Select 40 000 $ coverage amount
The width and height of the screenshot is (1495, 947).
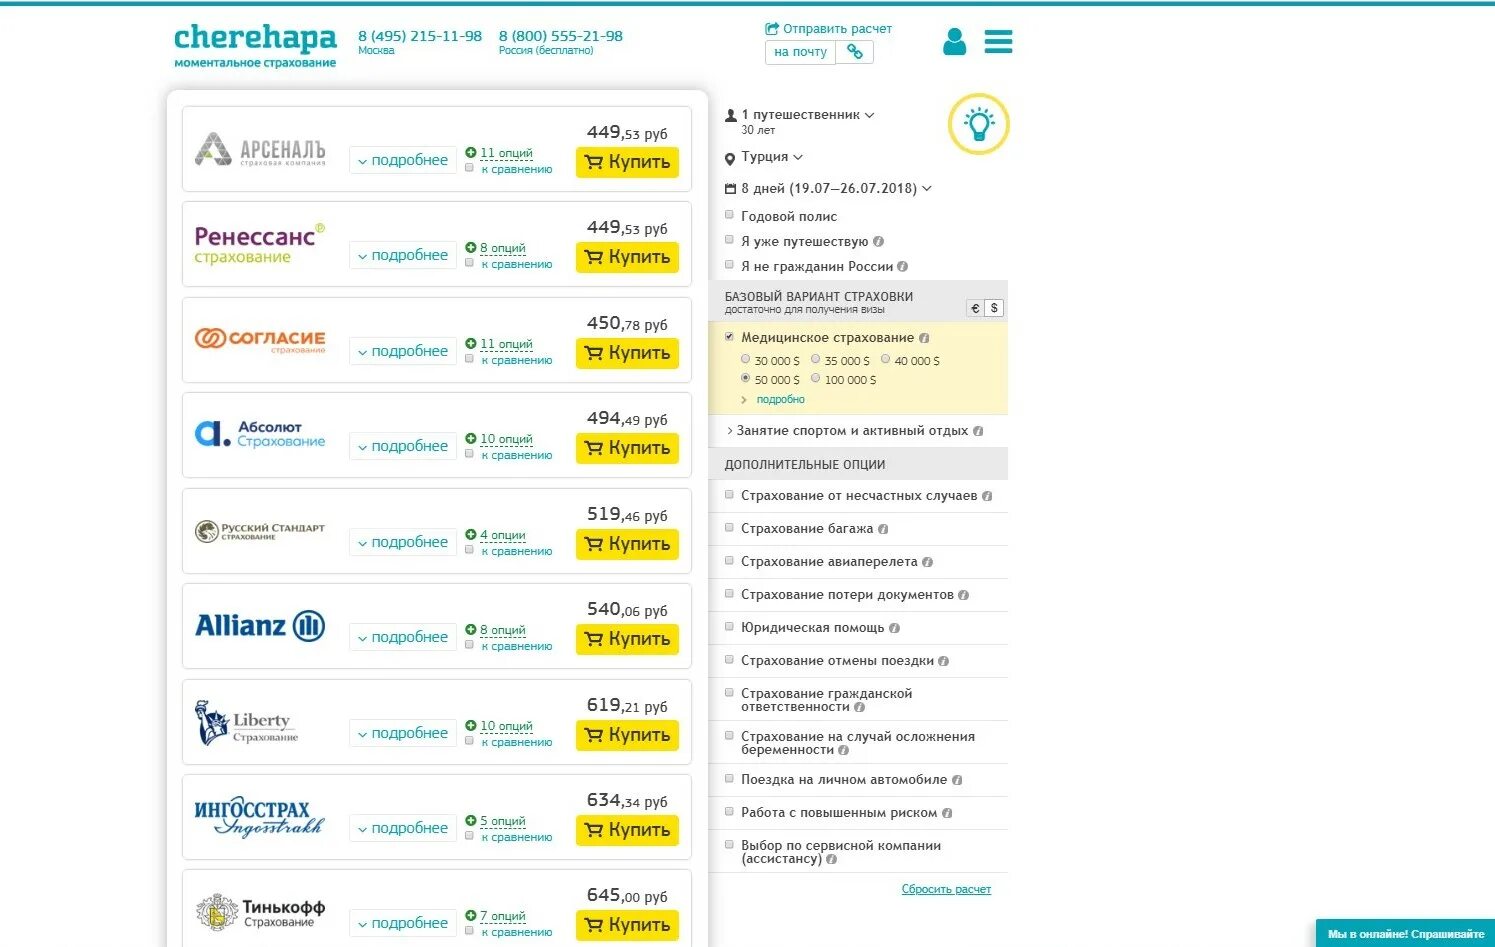886,359
